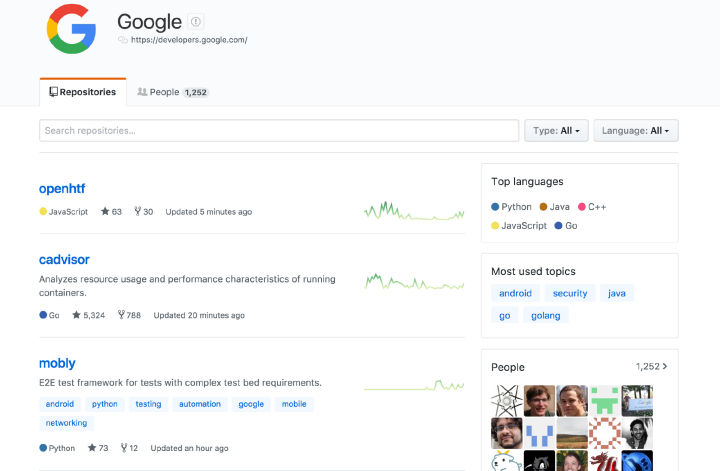Viewport: 720px width, 471px height.
Task: Click the star icon on openhtf
Action: tap(105, 212)
